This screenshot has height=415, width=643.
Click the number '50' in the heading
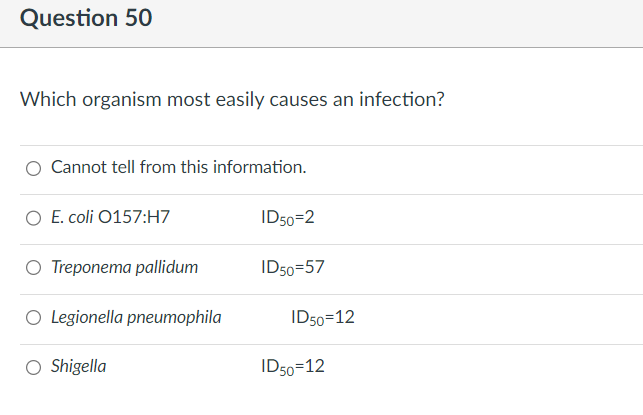click(x=139, y=18)
